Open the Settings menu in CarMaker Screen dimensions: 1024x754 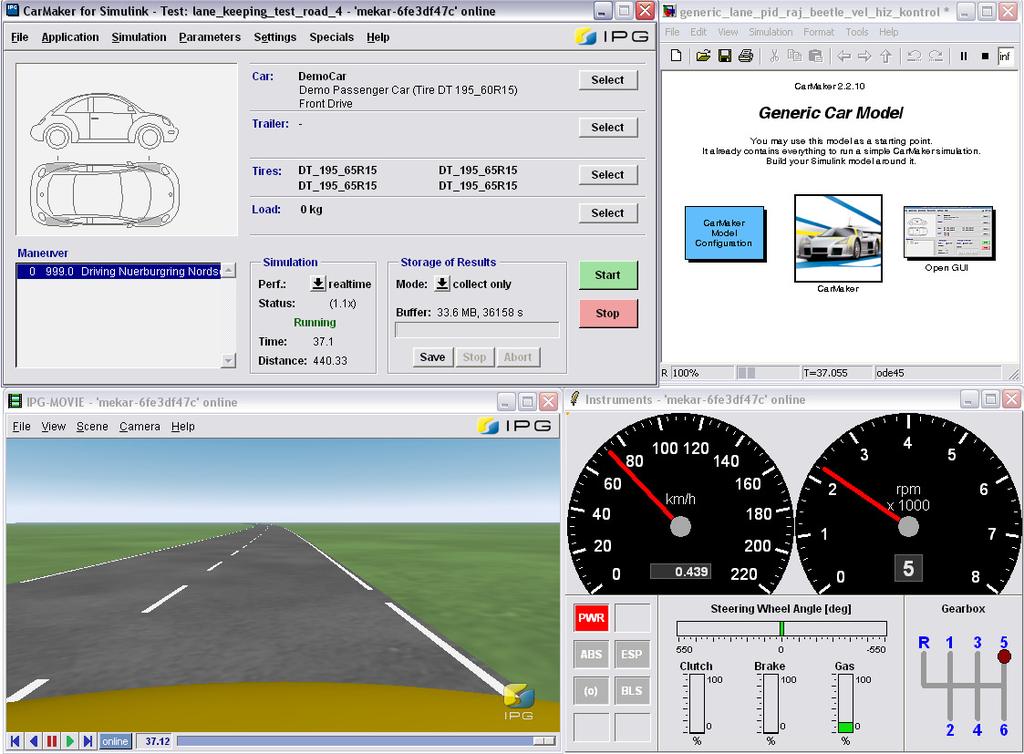point(275,37)
